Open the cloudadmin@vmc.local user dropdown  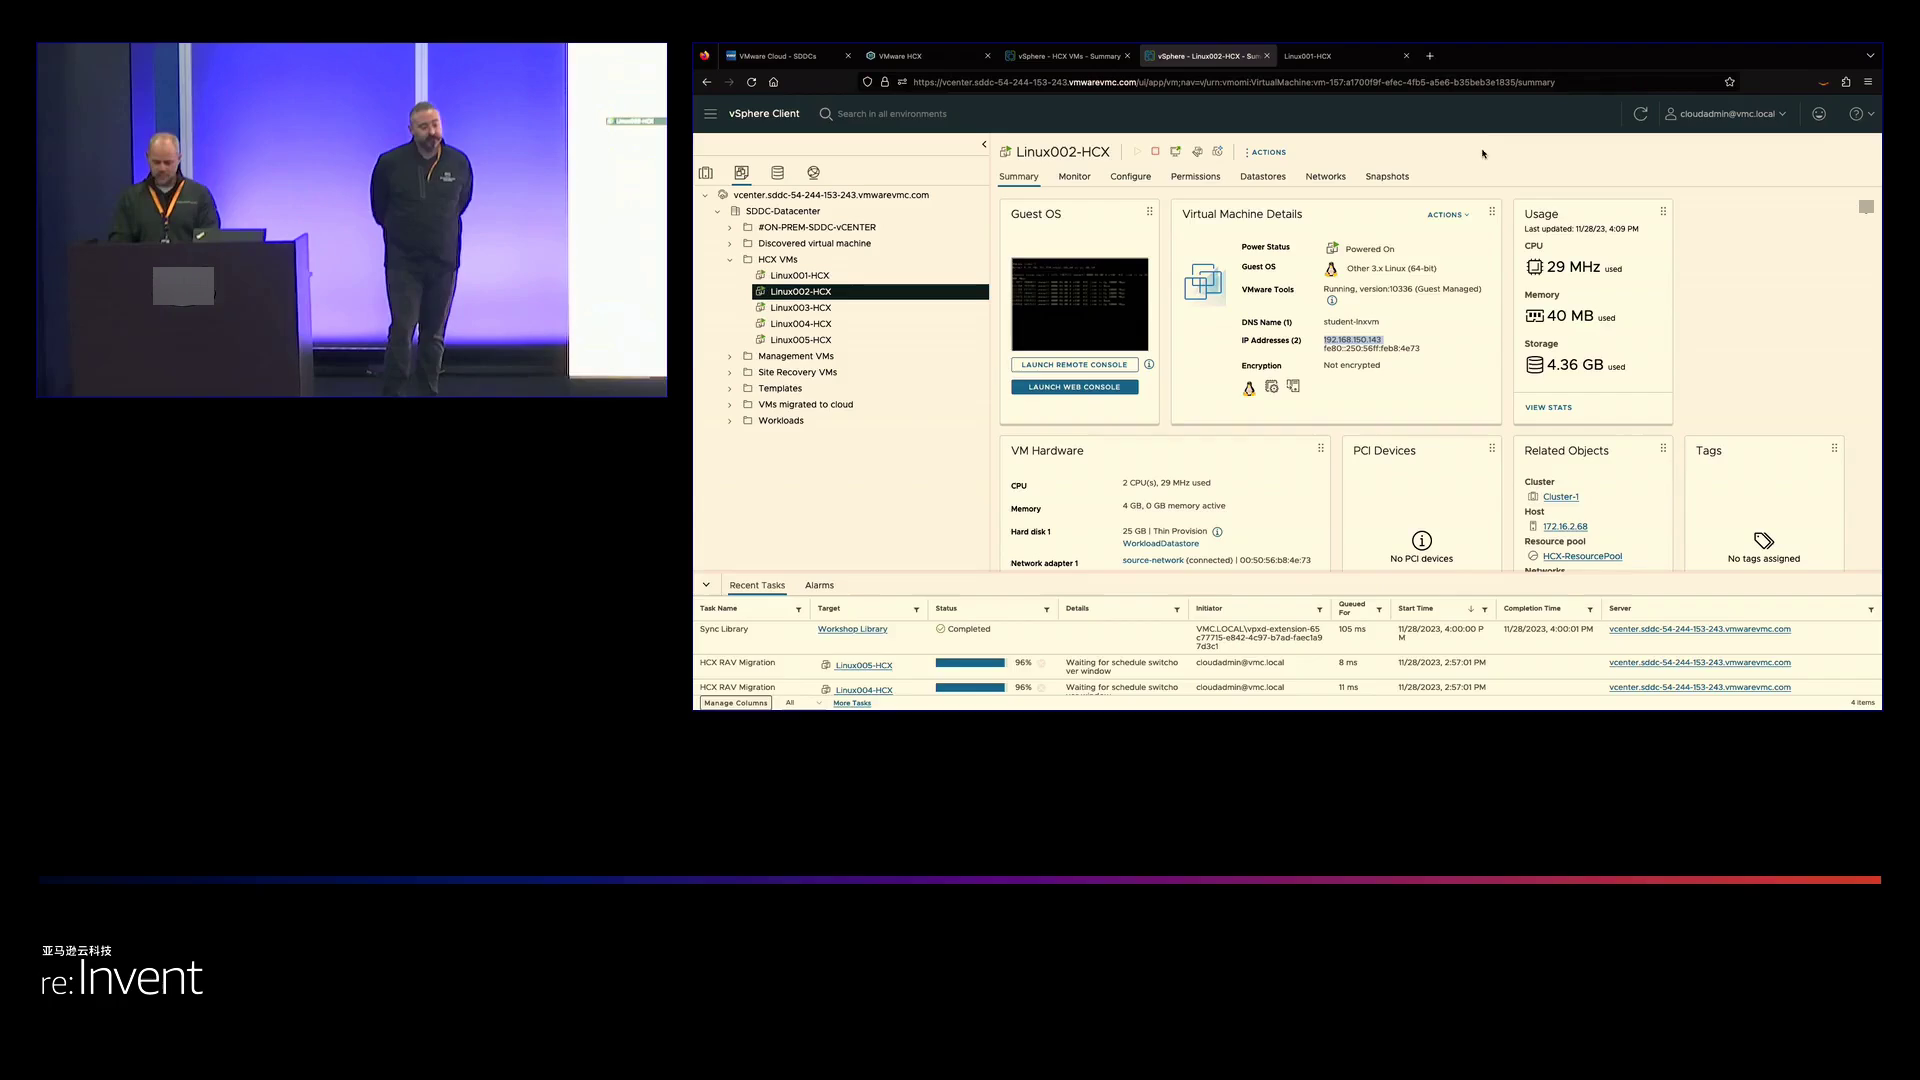point(1725,114)
